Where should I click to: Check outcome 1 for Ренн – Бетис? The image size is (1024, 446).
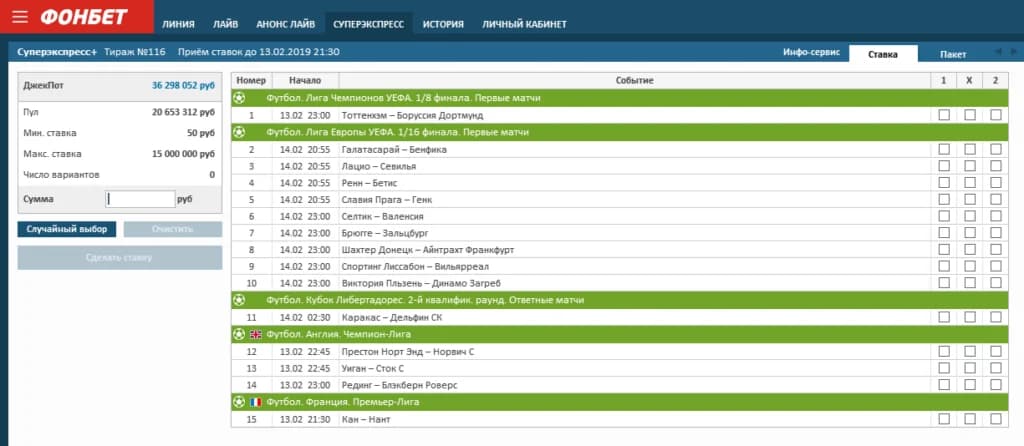944,183
